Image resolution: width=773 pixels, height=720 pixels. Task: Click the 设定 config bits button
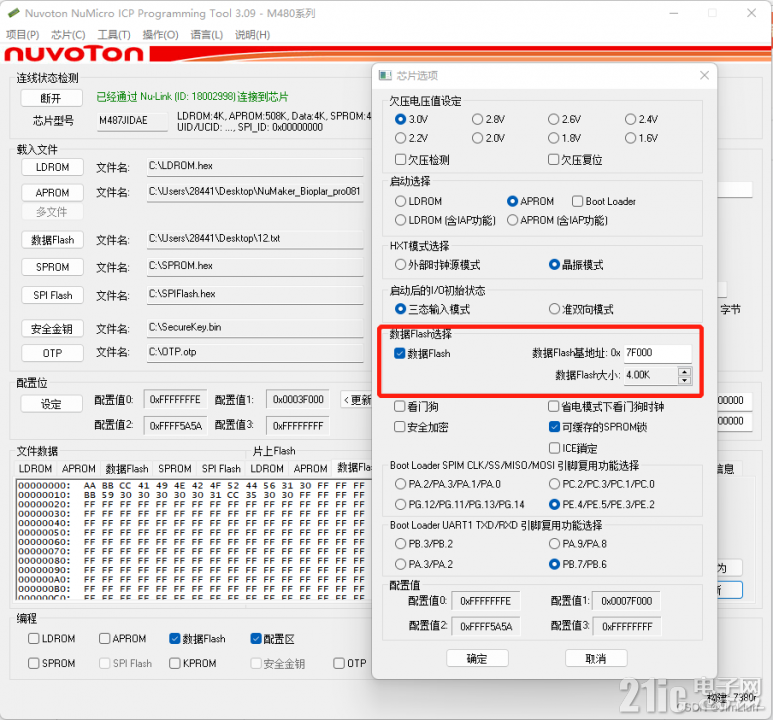click(x=51, y=404)
